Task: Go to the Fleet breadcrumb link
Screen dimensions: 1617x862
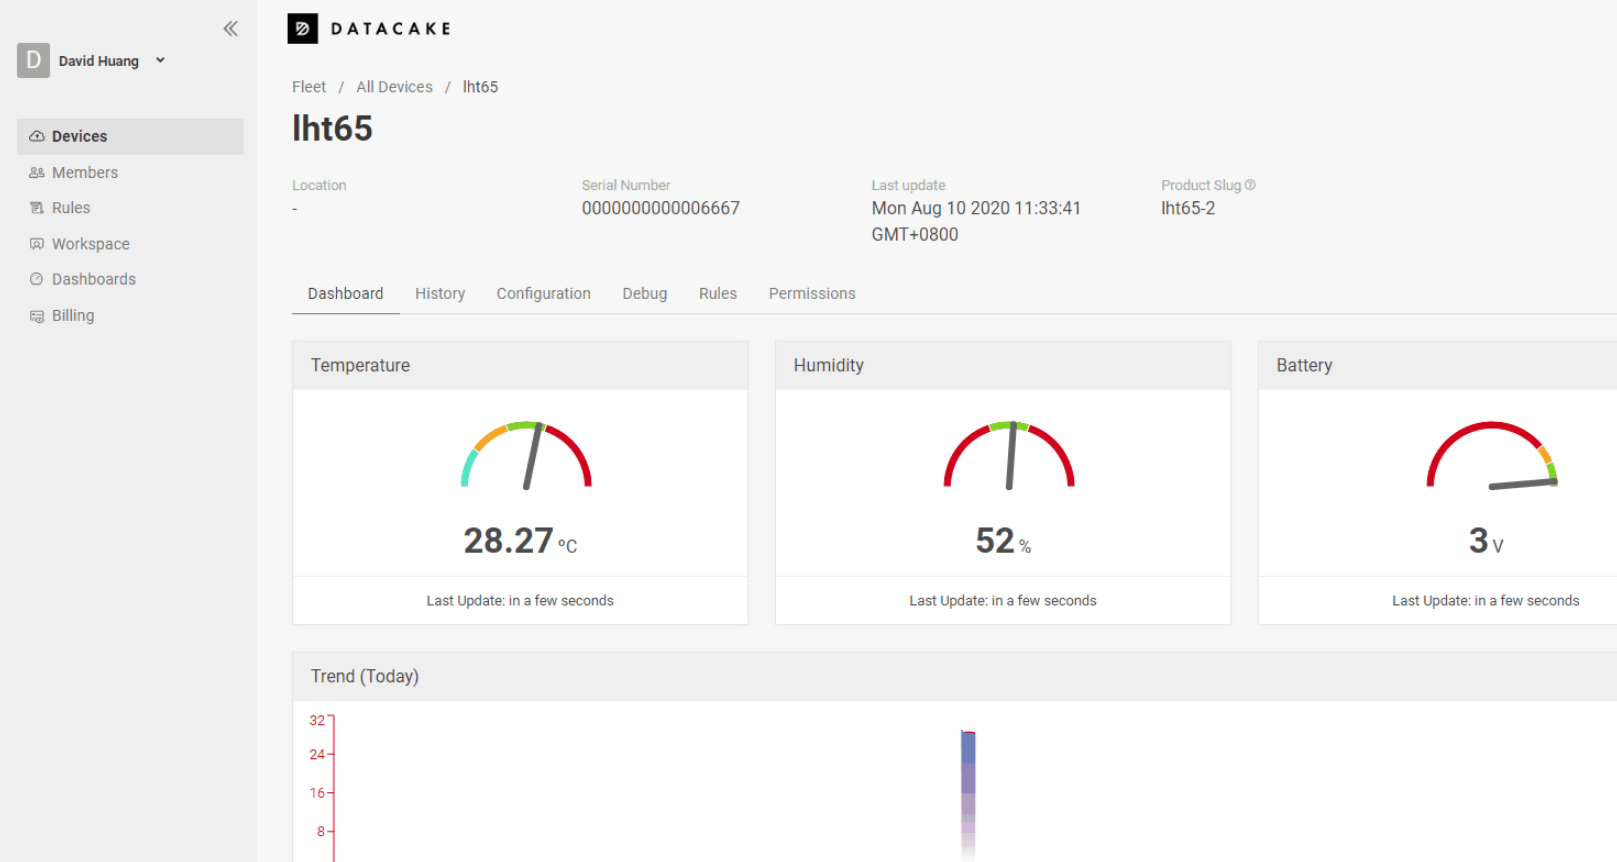Action: (x=309, y=87)
